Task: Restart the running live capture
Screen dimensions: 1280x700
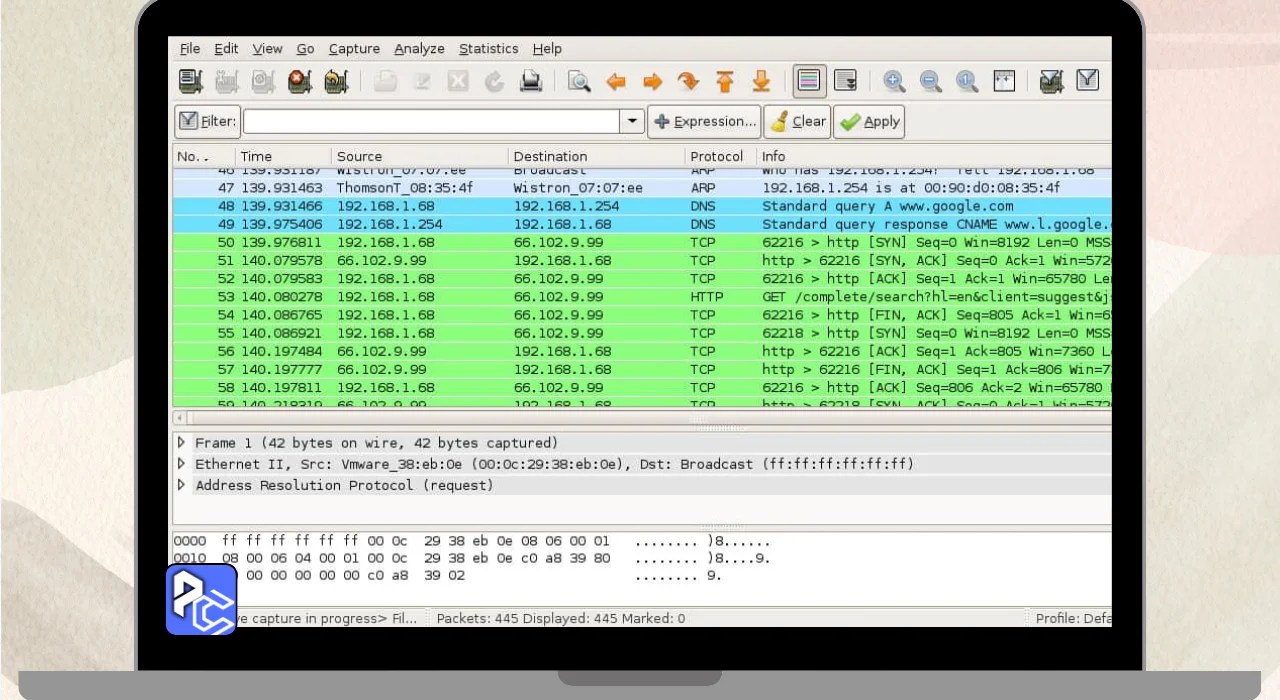Action: tap(336, 81)
